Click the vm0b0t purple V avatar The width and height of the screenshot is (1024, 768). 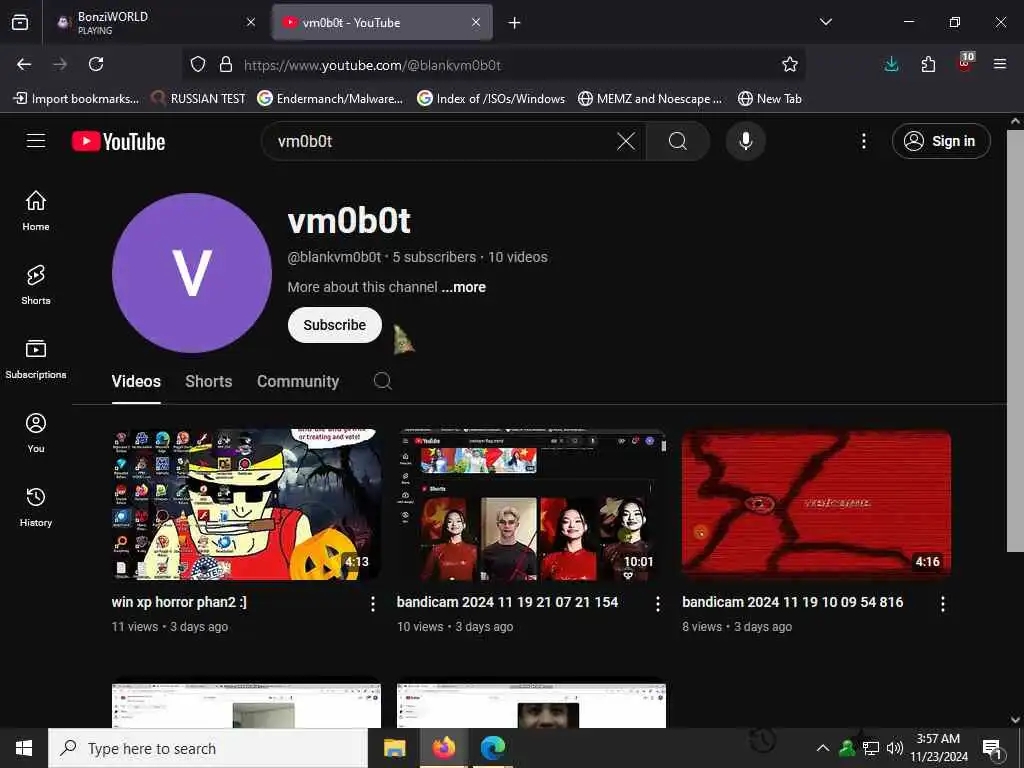click(192, 273)
